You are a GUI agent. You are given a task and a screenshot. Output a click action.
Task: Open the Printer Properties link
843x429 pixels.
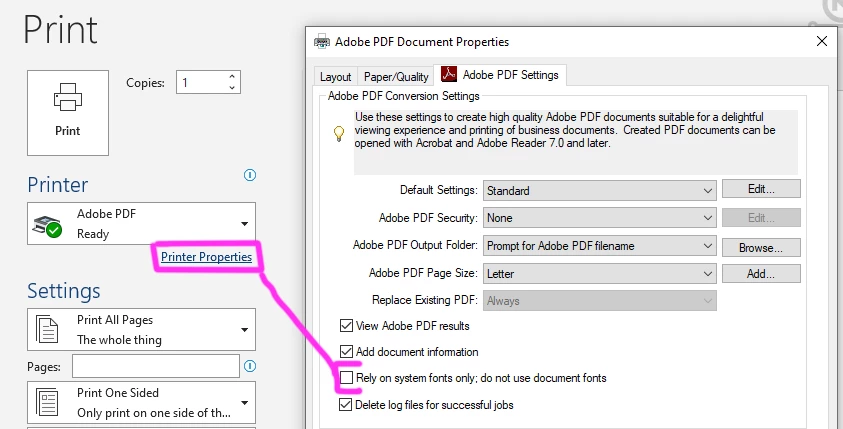[206, 256]
